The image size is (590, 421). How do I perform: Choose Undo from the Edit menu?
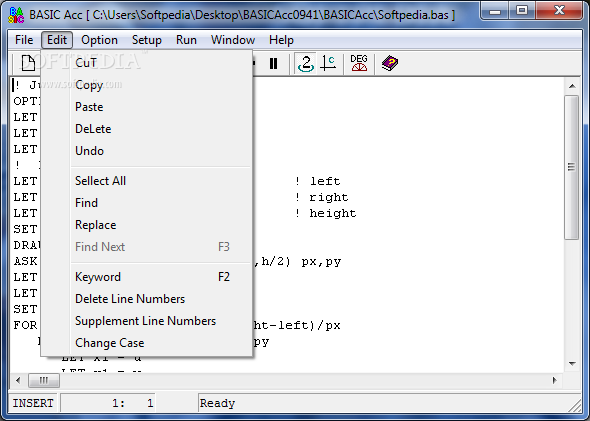click(x=147, y=151)
